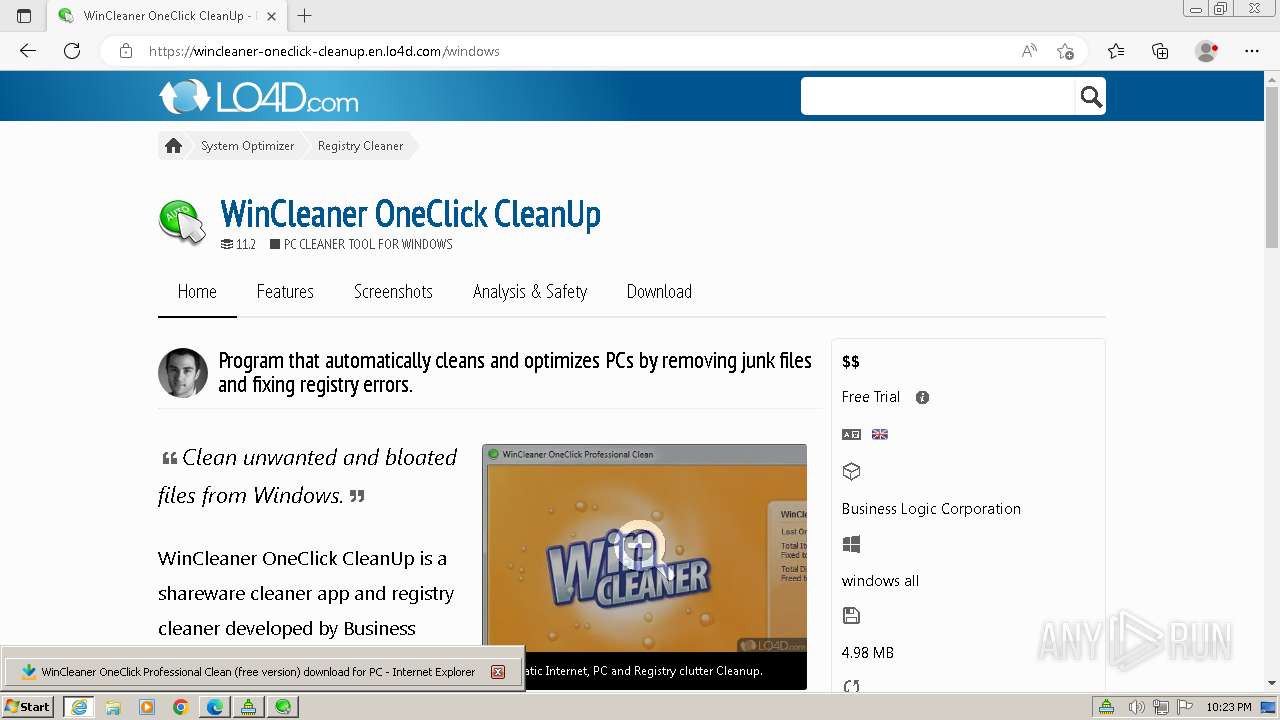The image size is (1280, 720).
Task: Reload the current page
Action: (72, 51)
